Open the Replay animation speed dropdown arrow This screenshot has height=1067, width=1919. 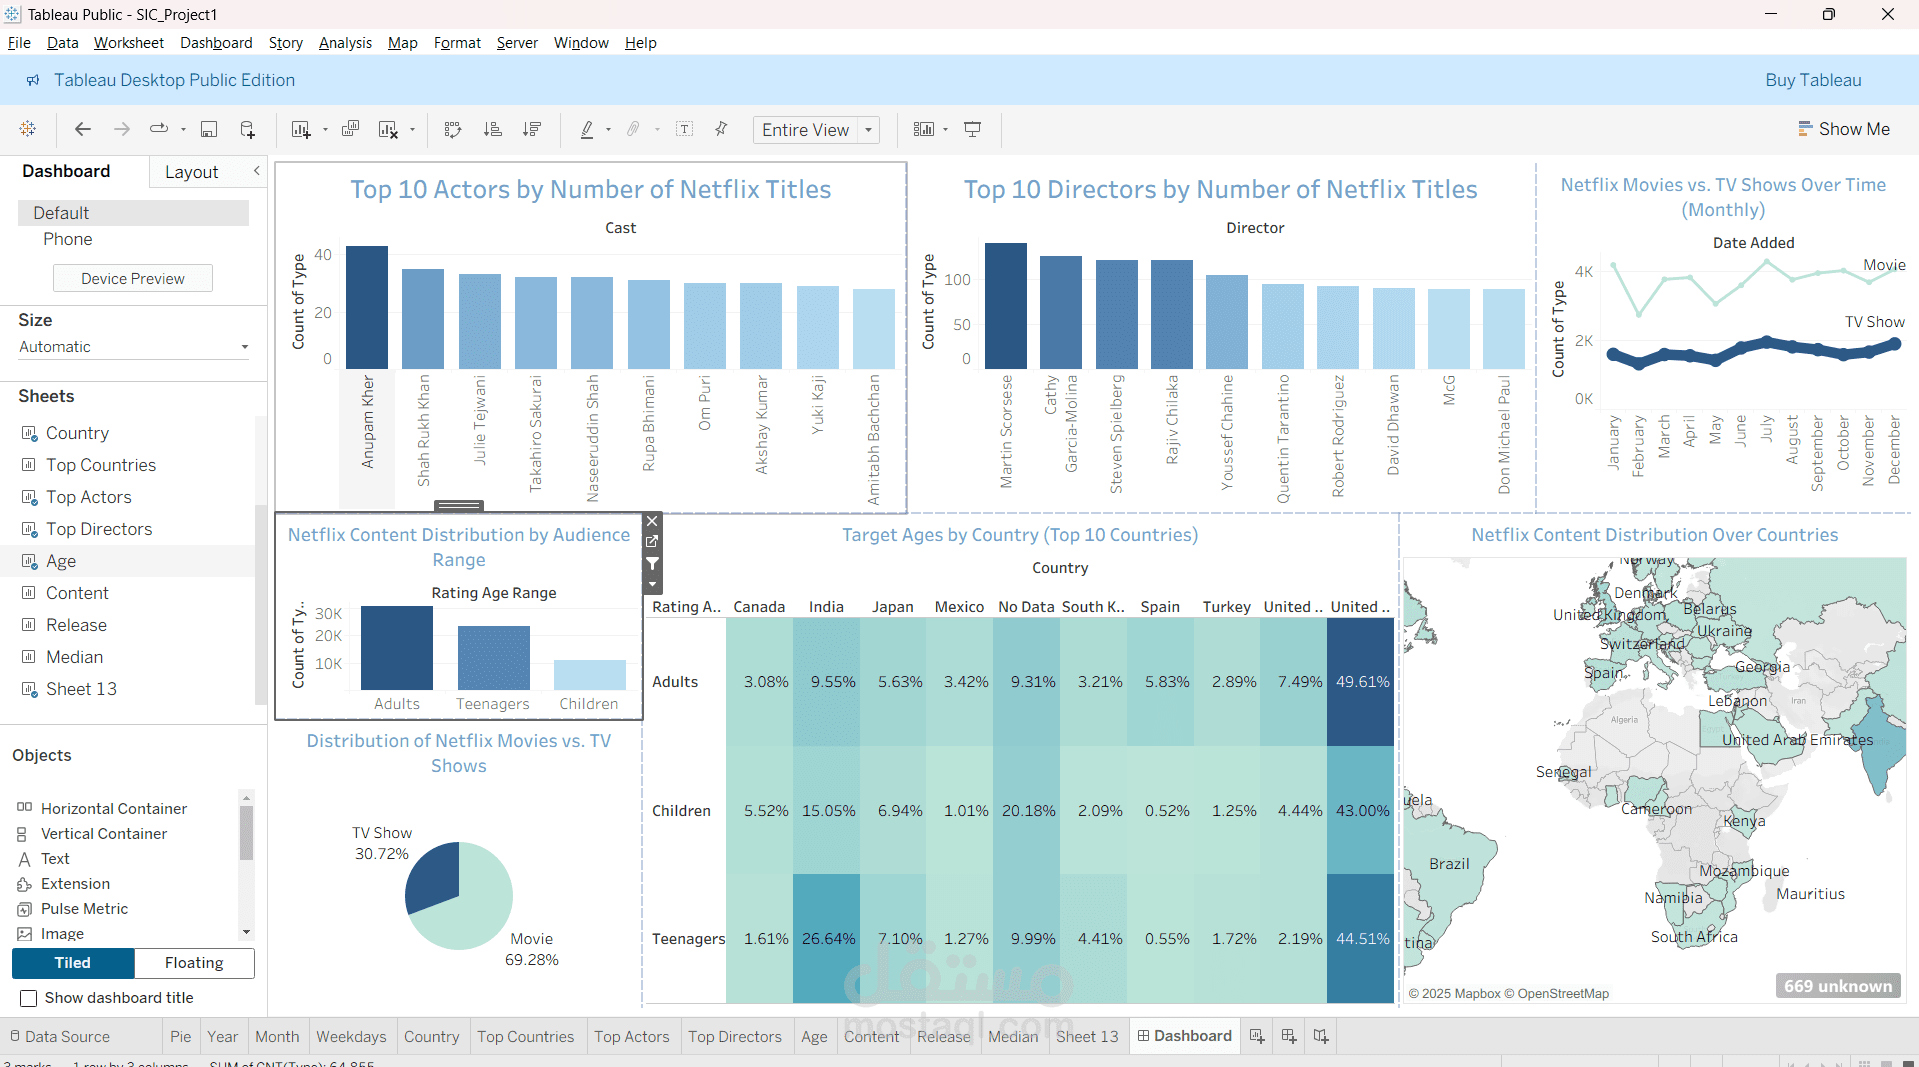click(183, 130)
